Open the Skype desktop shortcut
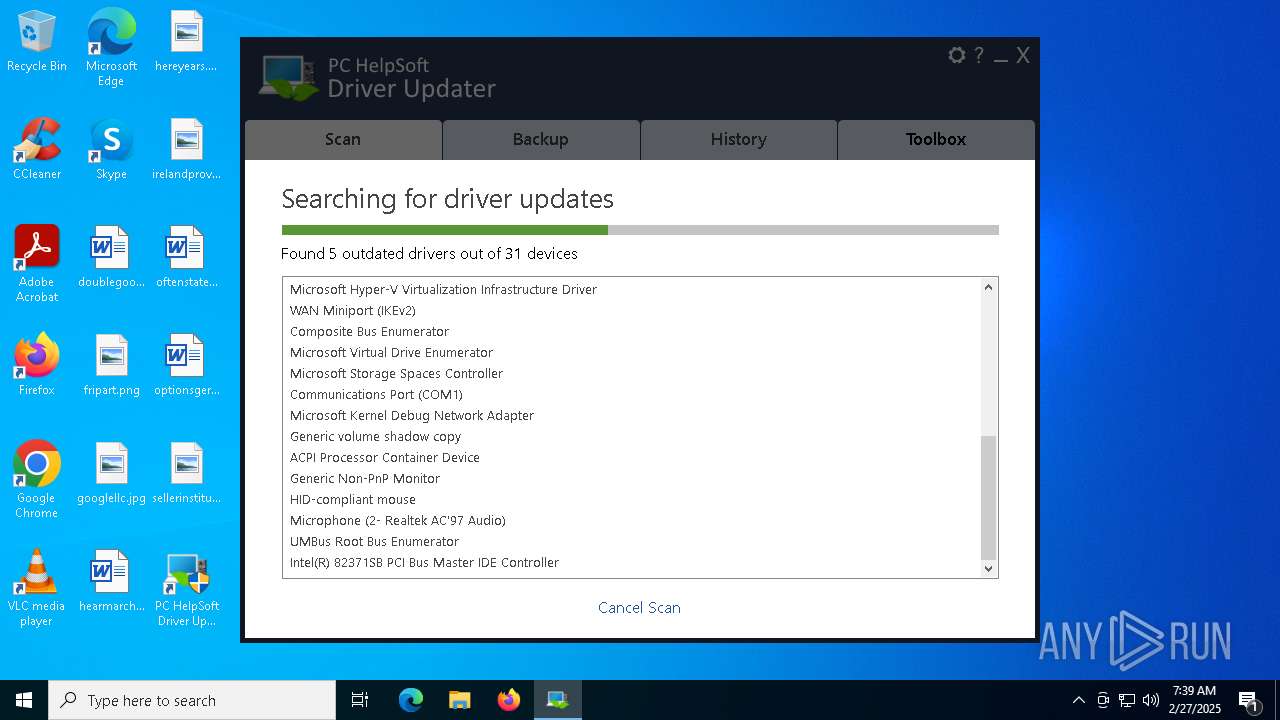1280x720 pixels. pos(111,150)
